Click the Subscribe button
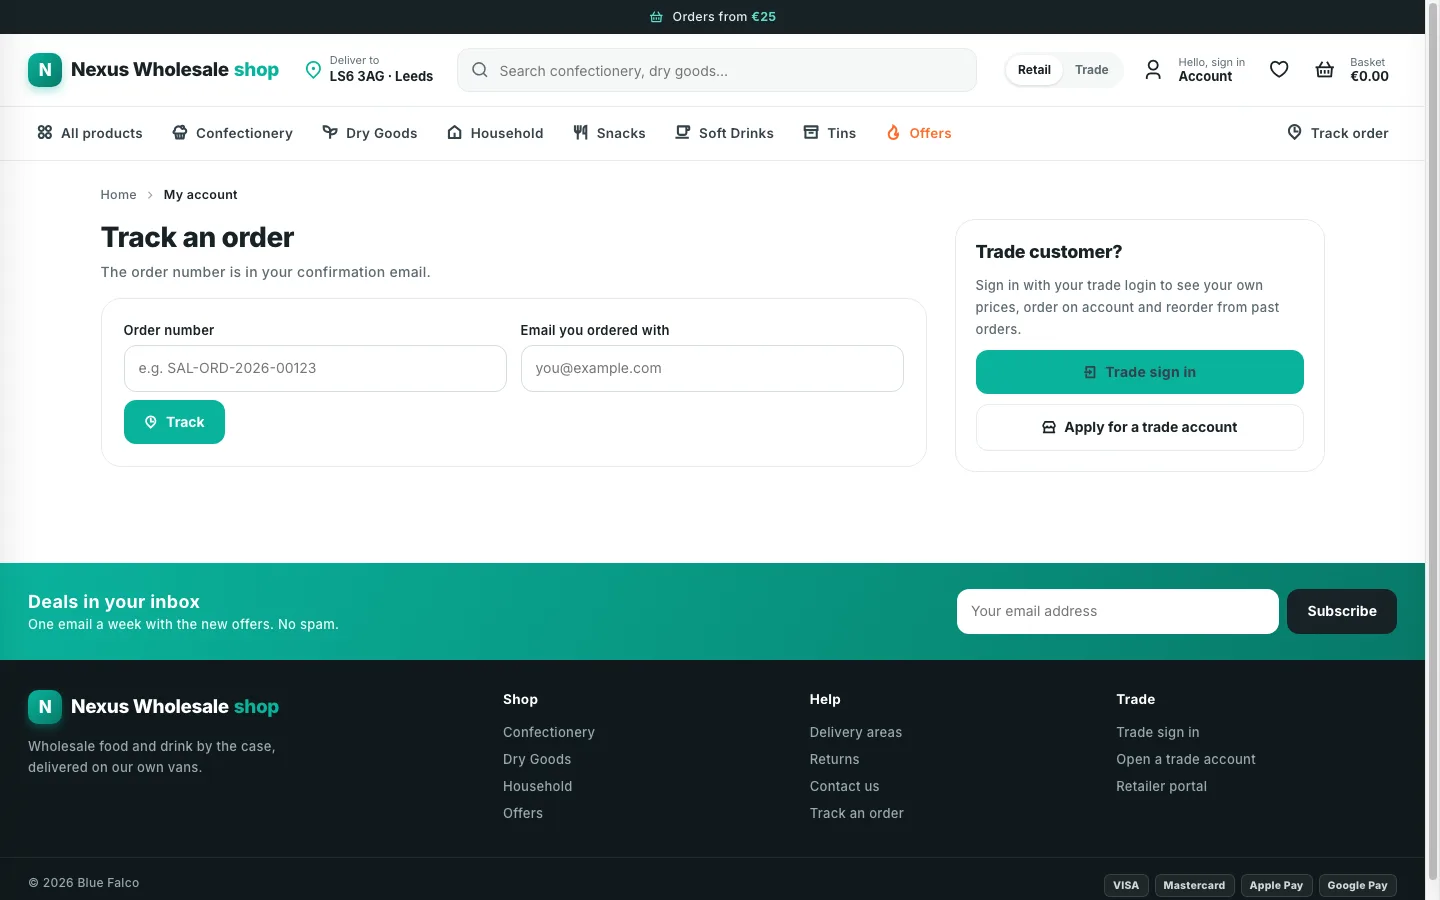 click(1342, 611)
